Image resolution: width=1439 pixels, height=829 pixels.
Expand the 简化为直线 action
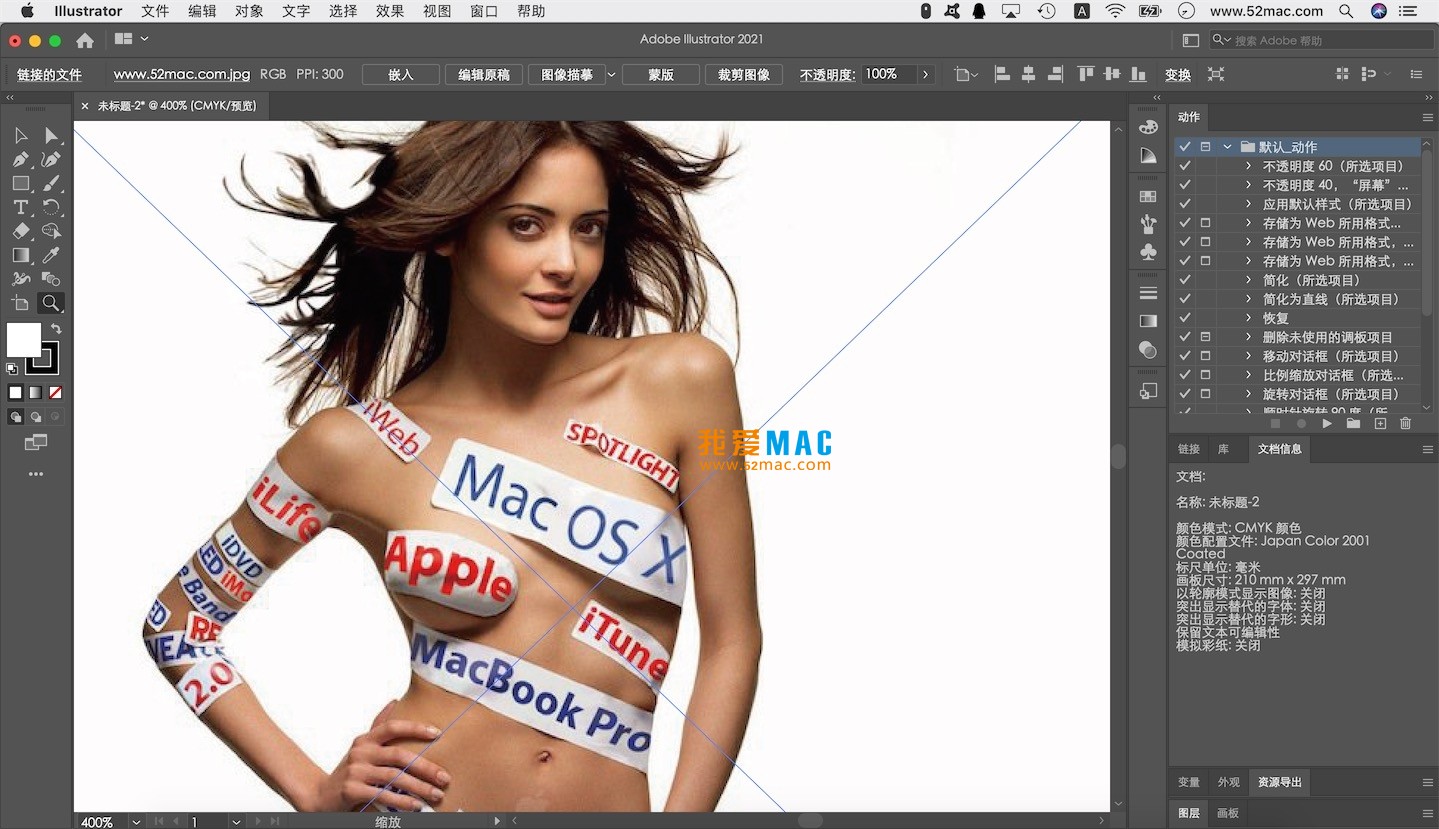click(x=1248, y=299)
